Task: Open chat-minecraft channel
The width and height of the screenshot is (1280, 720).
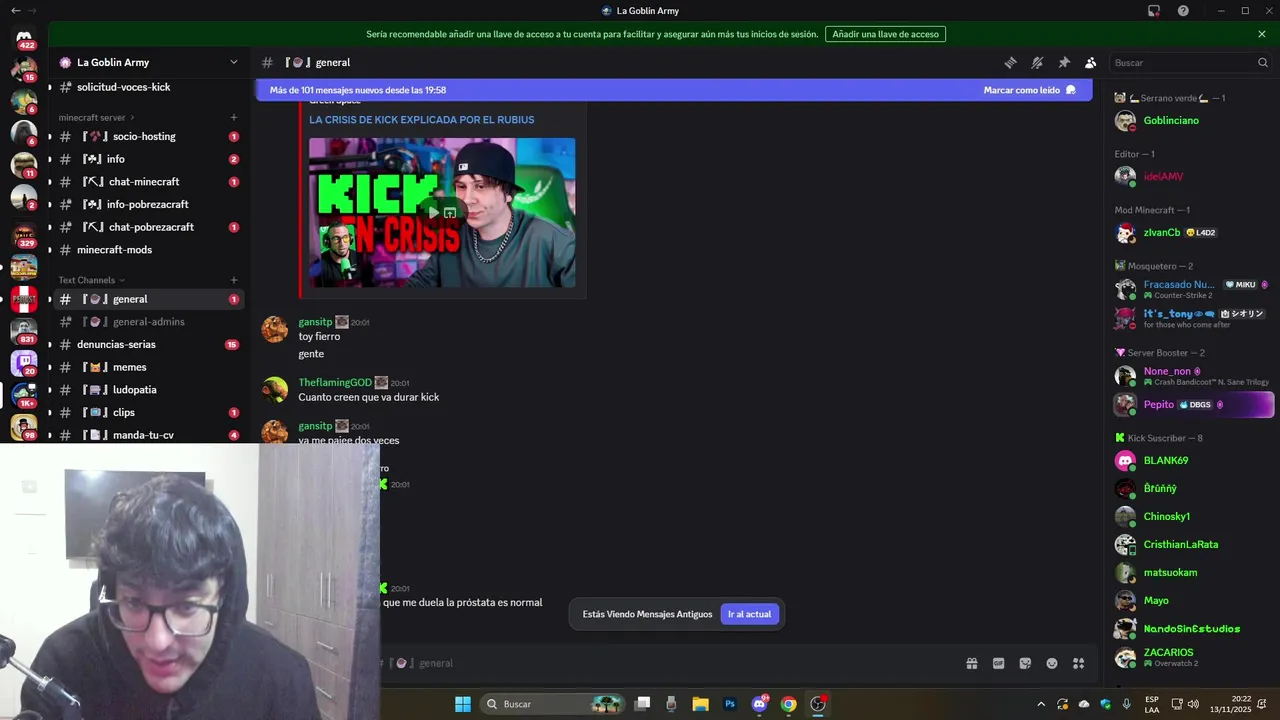Action: click(x=148, y=182)
